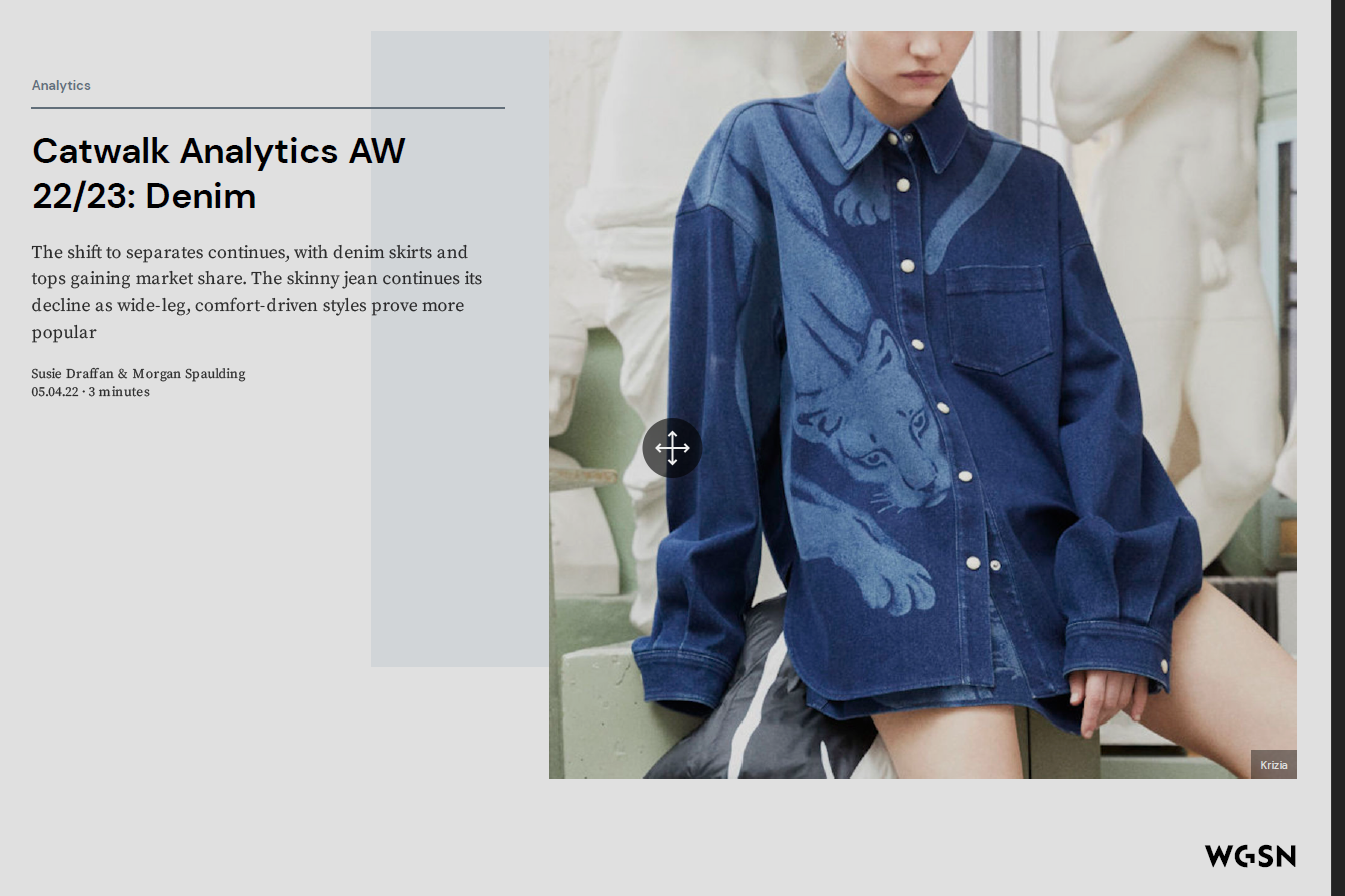Click the 05.04.22 · 3 minutes date line
Screen dimensions: 1345x896
[90, 392]
